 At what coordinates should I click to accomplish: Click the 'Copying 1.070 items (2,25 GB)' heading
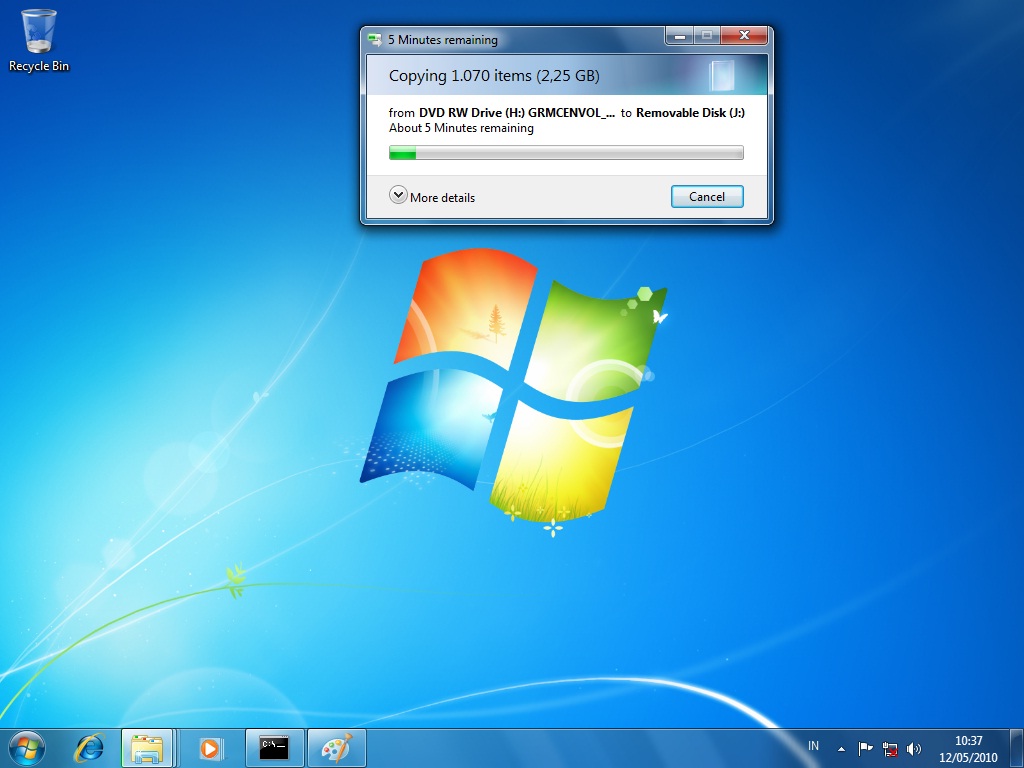pyautogui.click(x=494, y=76)
